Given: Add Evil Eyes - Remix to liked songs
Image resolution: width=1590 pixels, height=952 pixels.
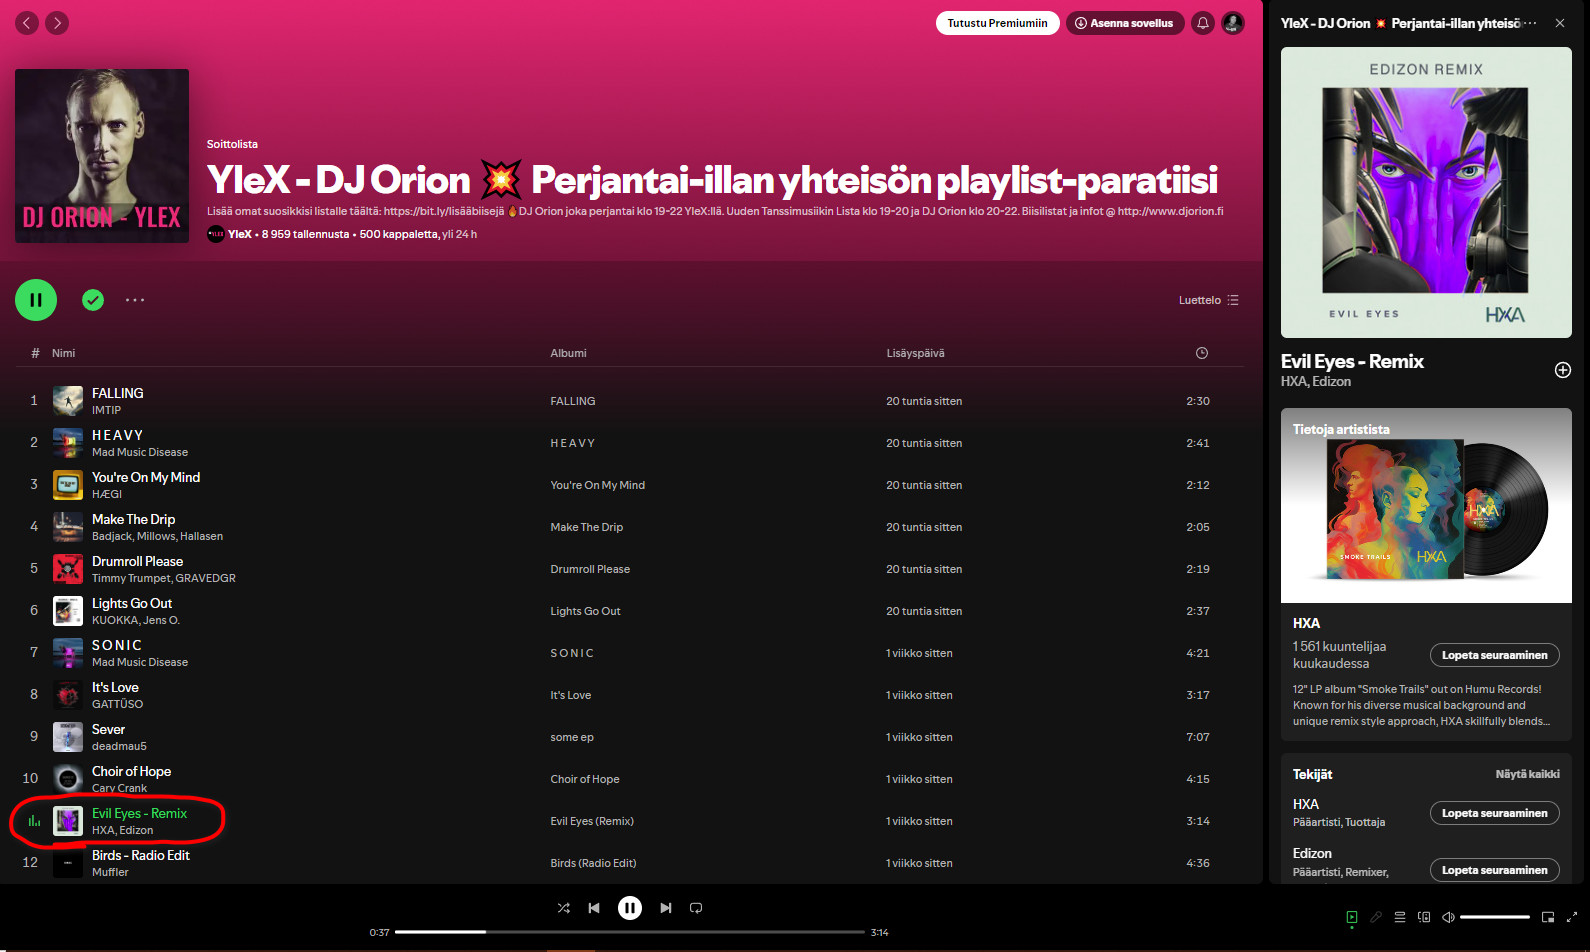Looking at the screenshot, I should point(1563,370).
